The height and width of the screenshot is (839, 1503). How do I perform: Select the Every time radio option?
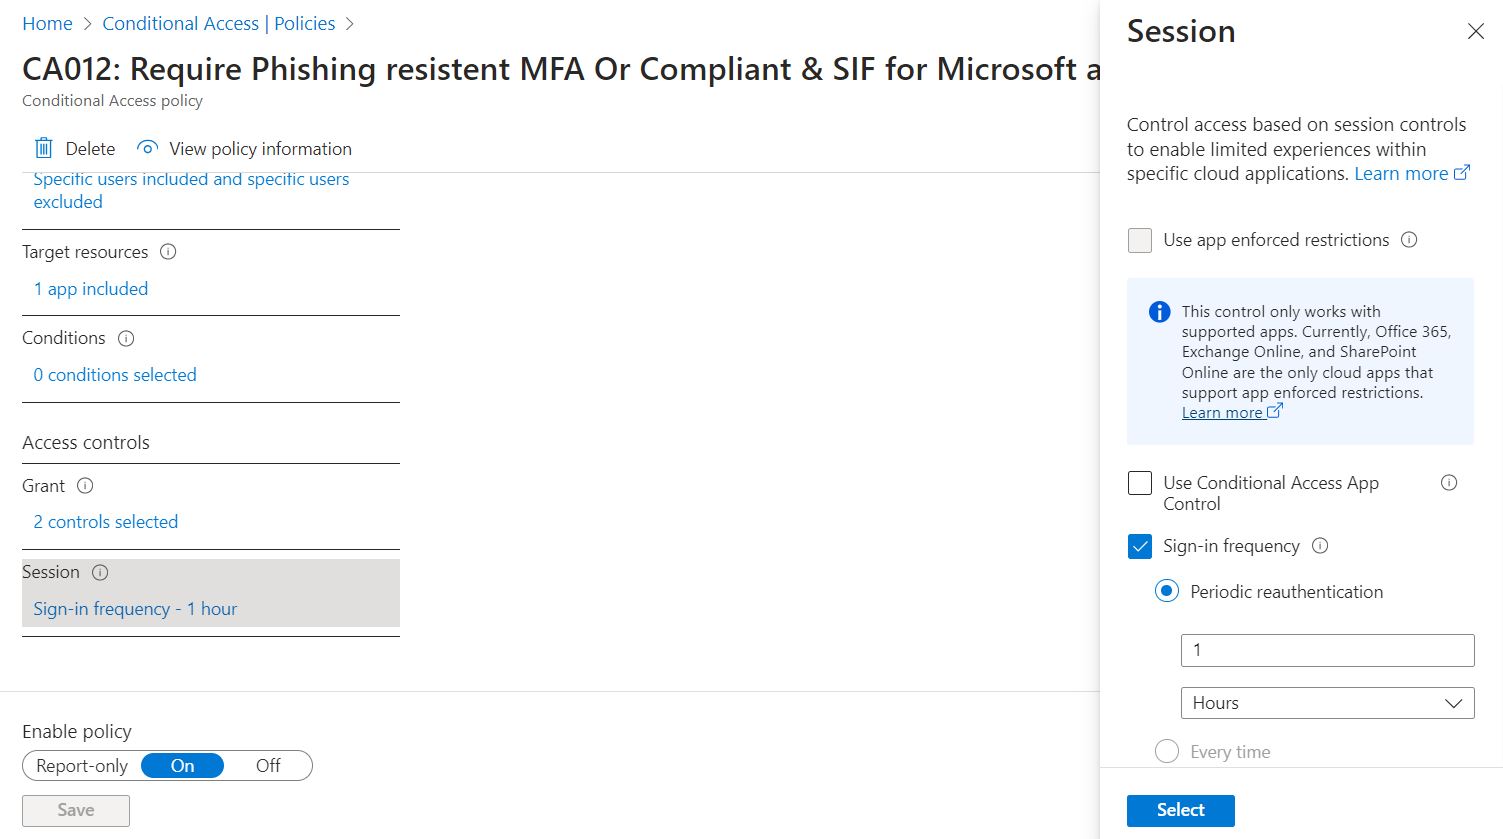click(x=1167, y=752)
